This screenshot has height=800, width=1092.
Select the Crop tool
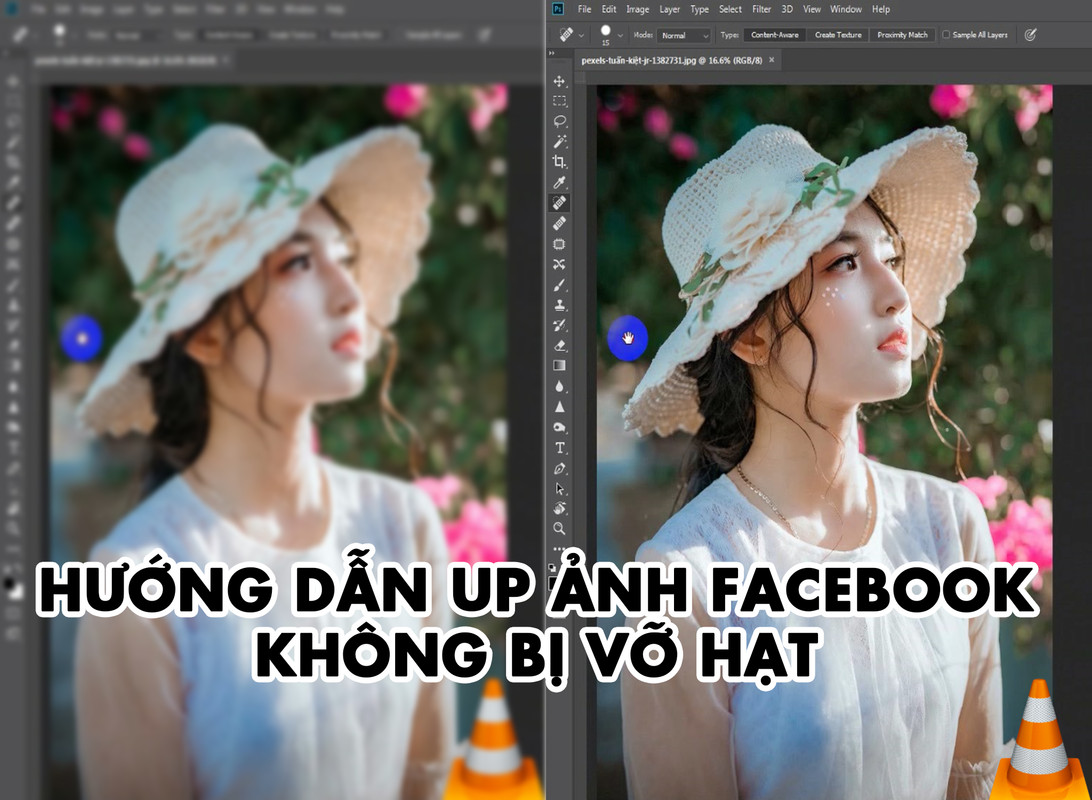[x=559, y=162]
